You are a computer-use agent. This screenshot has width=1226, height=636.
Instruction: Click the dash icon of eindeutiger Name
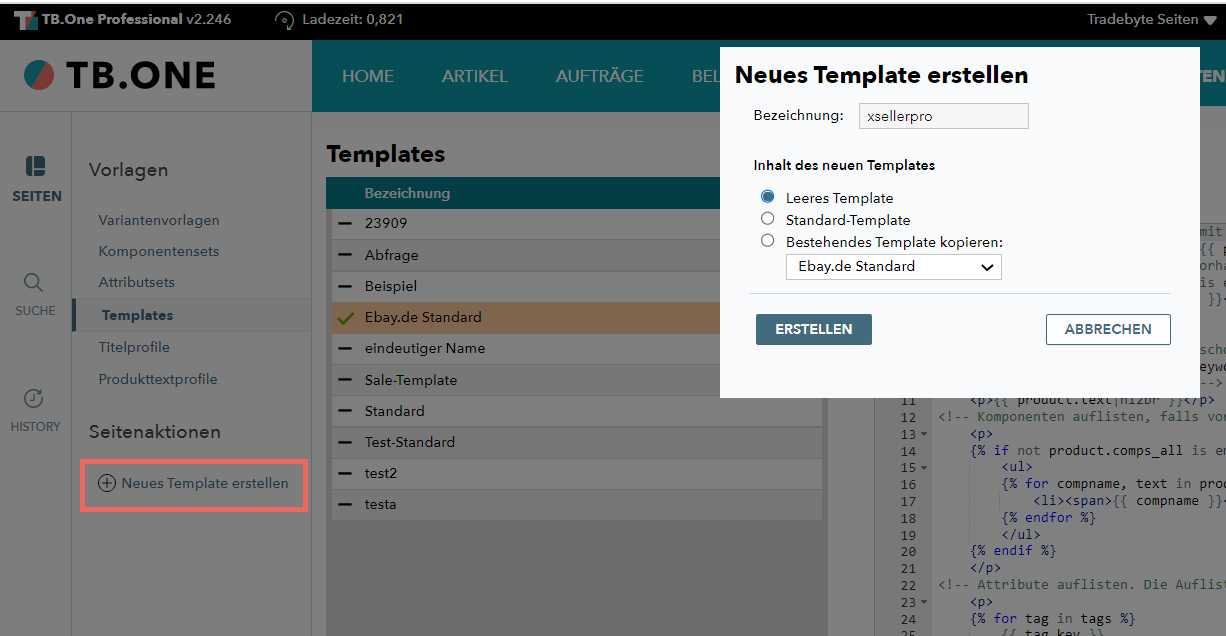tap(346, 349)
